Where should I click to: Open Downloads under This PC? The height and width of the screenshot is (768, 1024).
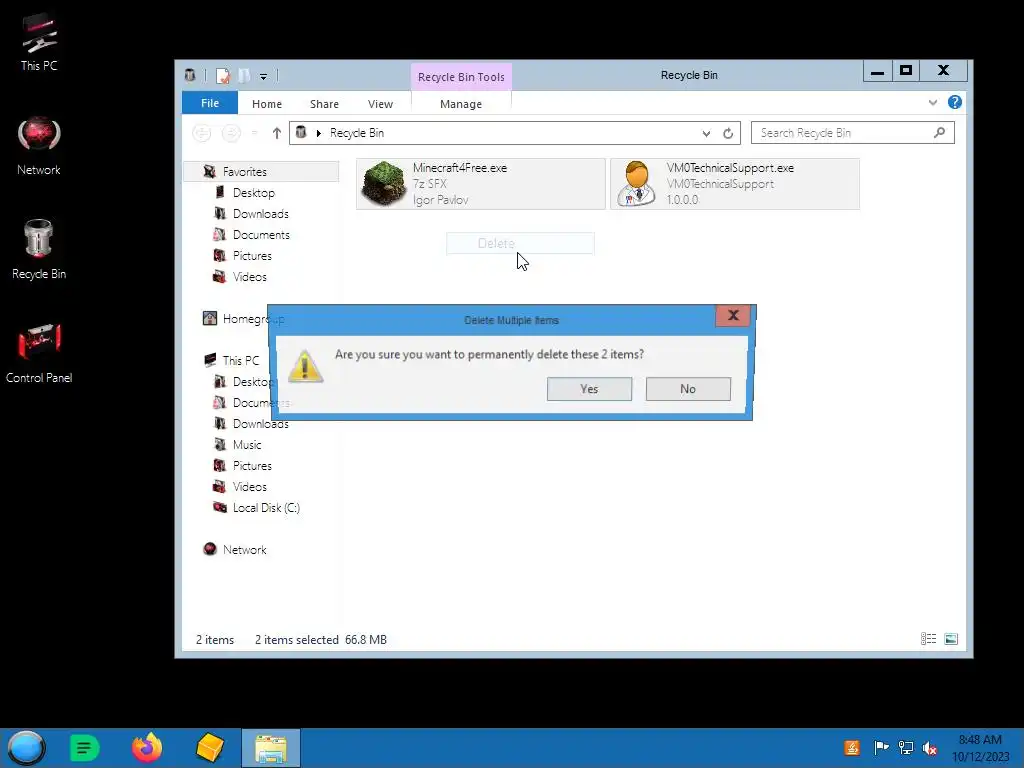tap(261, 424)
